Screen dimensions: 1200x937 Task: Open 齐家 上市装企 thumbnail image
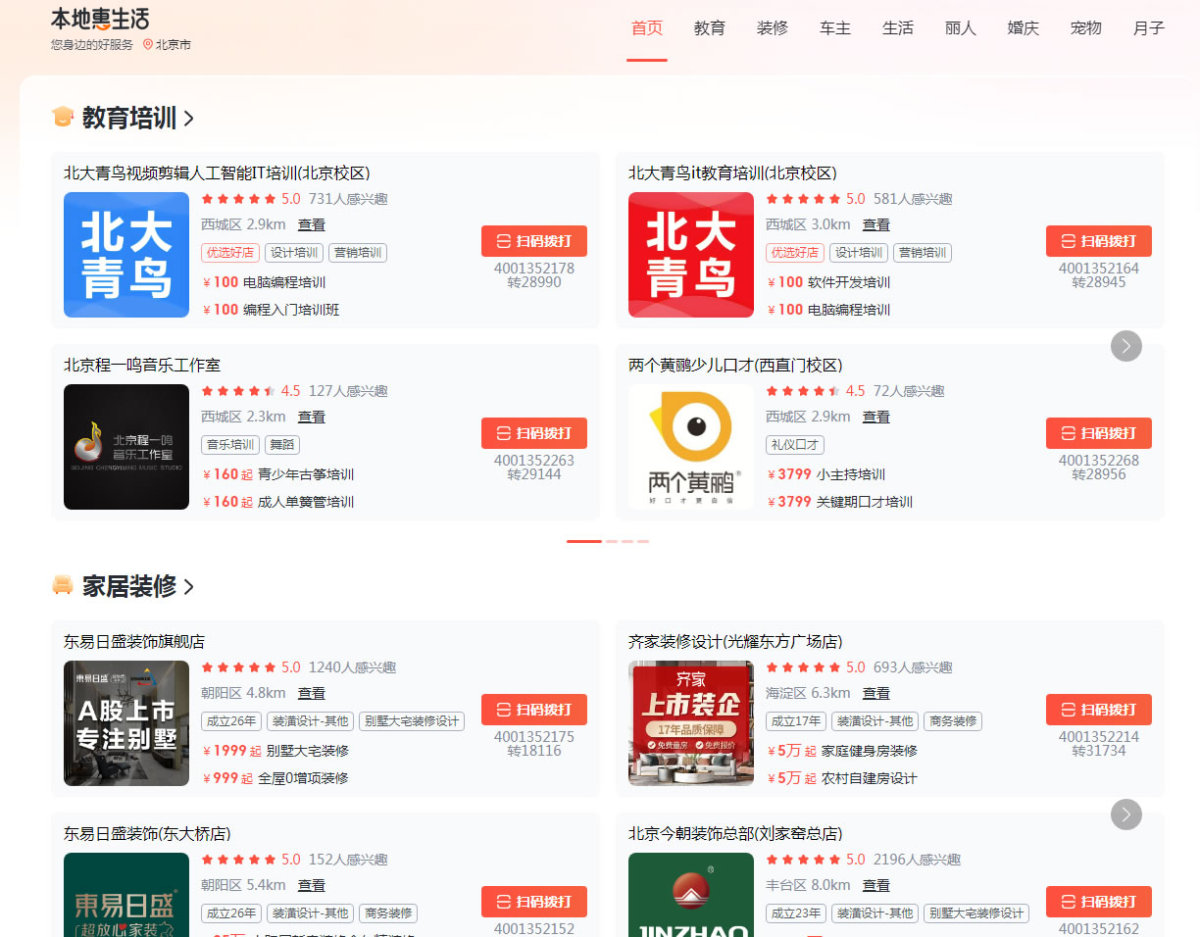[691, 723]
